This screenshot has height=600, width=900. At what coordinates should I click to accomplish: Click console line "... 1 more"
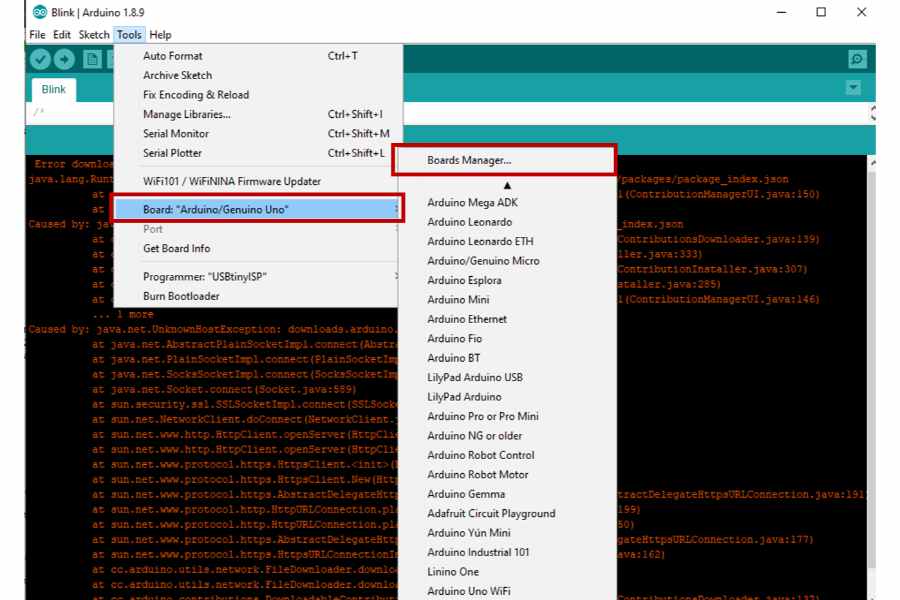click(123, 315)
